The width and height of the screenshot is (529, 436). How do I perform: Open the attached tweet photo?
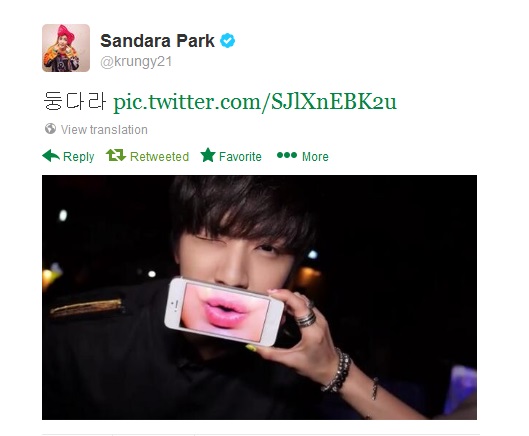click(x=259, y=297)
